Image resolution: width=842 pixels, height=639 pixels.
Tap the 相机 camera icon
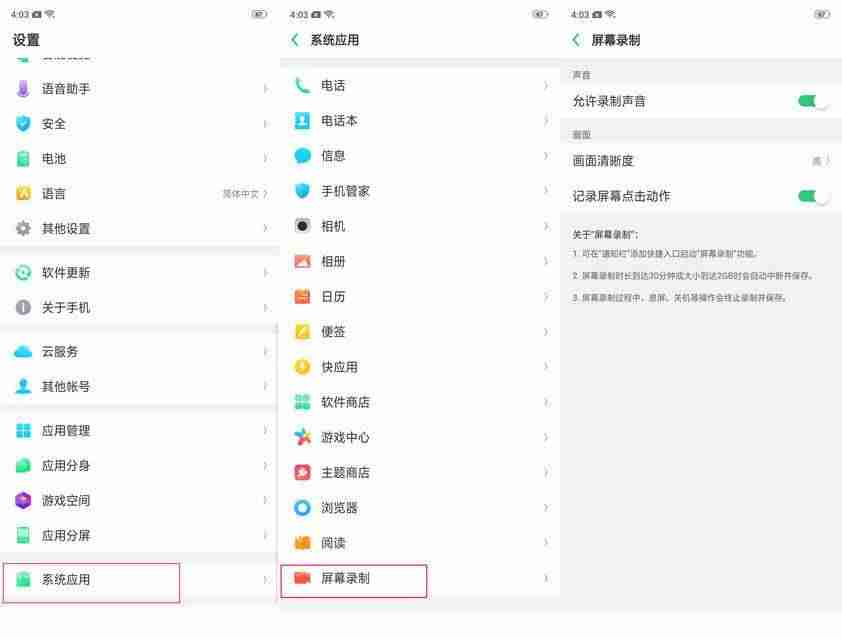302,226
